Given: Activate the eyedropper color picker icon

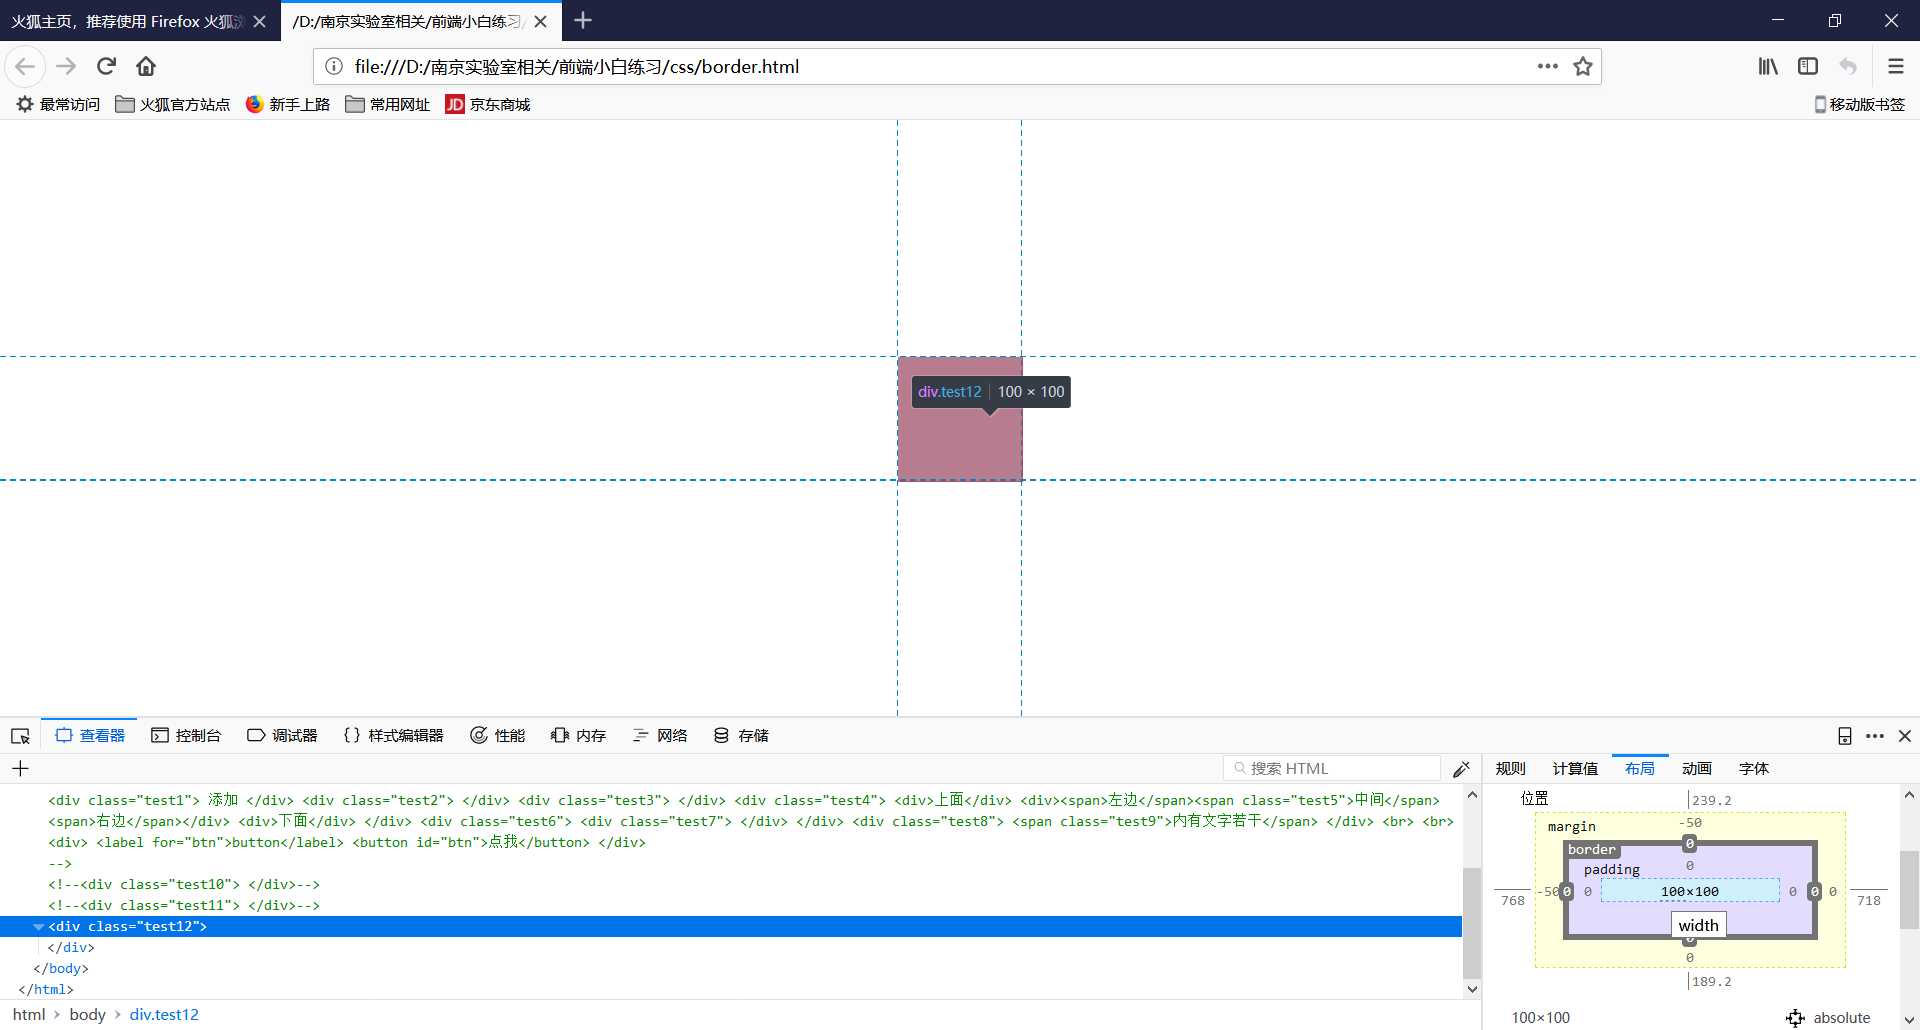Looking at the screenshot, I should 1461,769.
